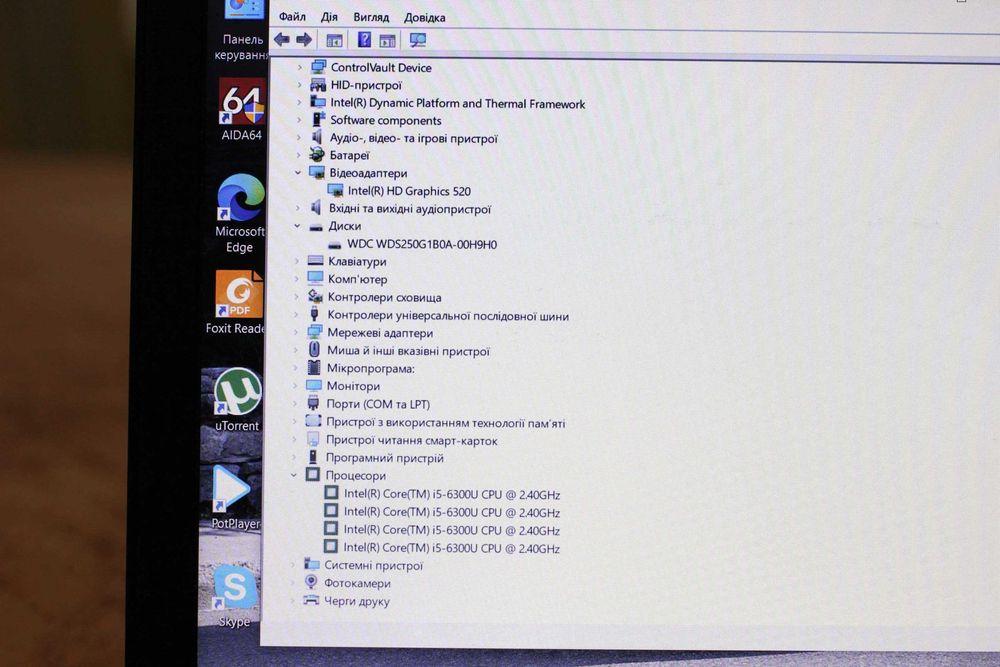The width and height of the screenshot is (1000, 667).
Task: Click the monitor scan hardware toolbar icon
Action: tap(418, 40)
